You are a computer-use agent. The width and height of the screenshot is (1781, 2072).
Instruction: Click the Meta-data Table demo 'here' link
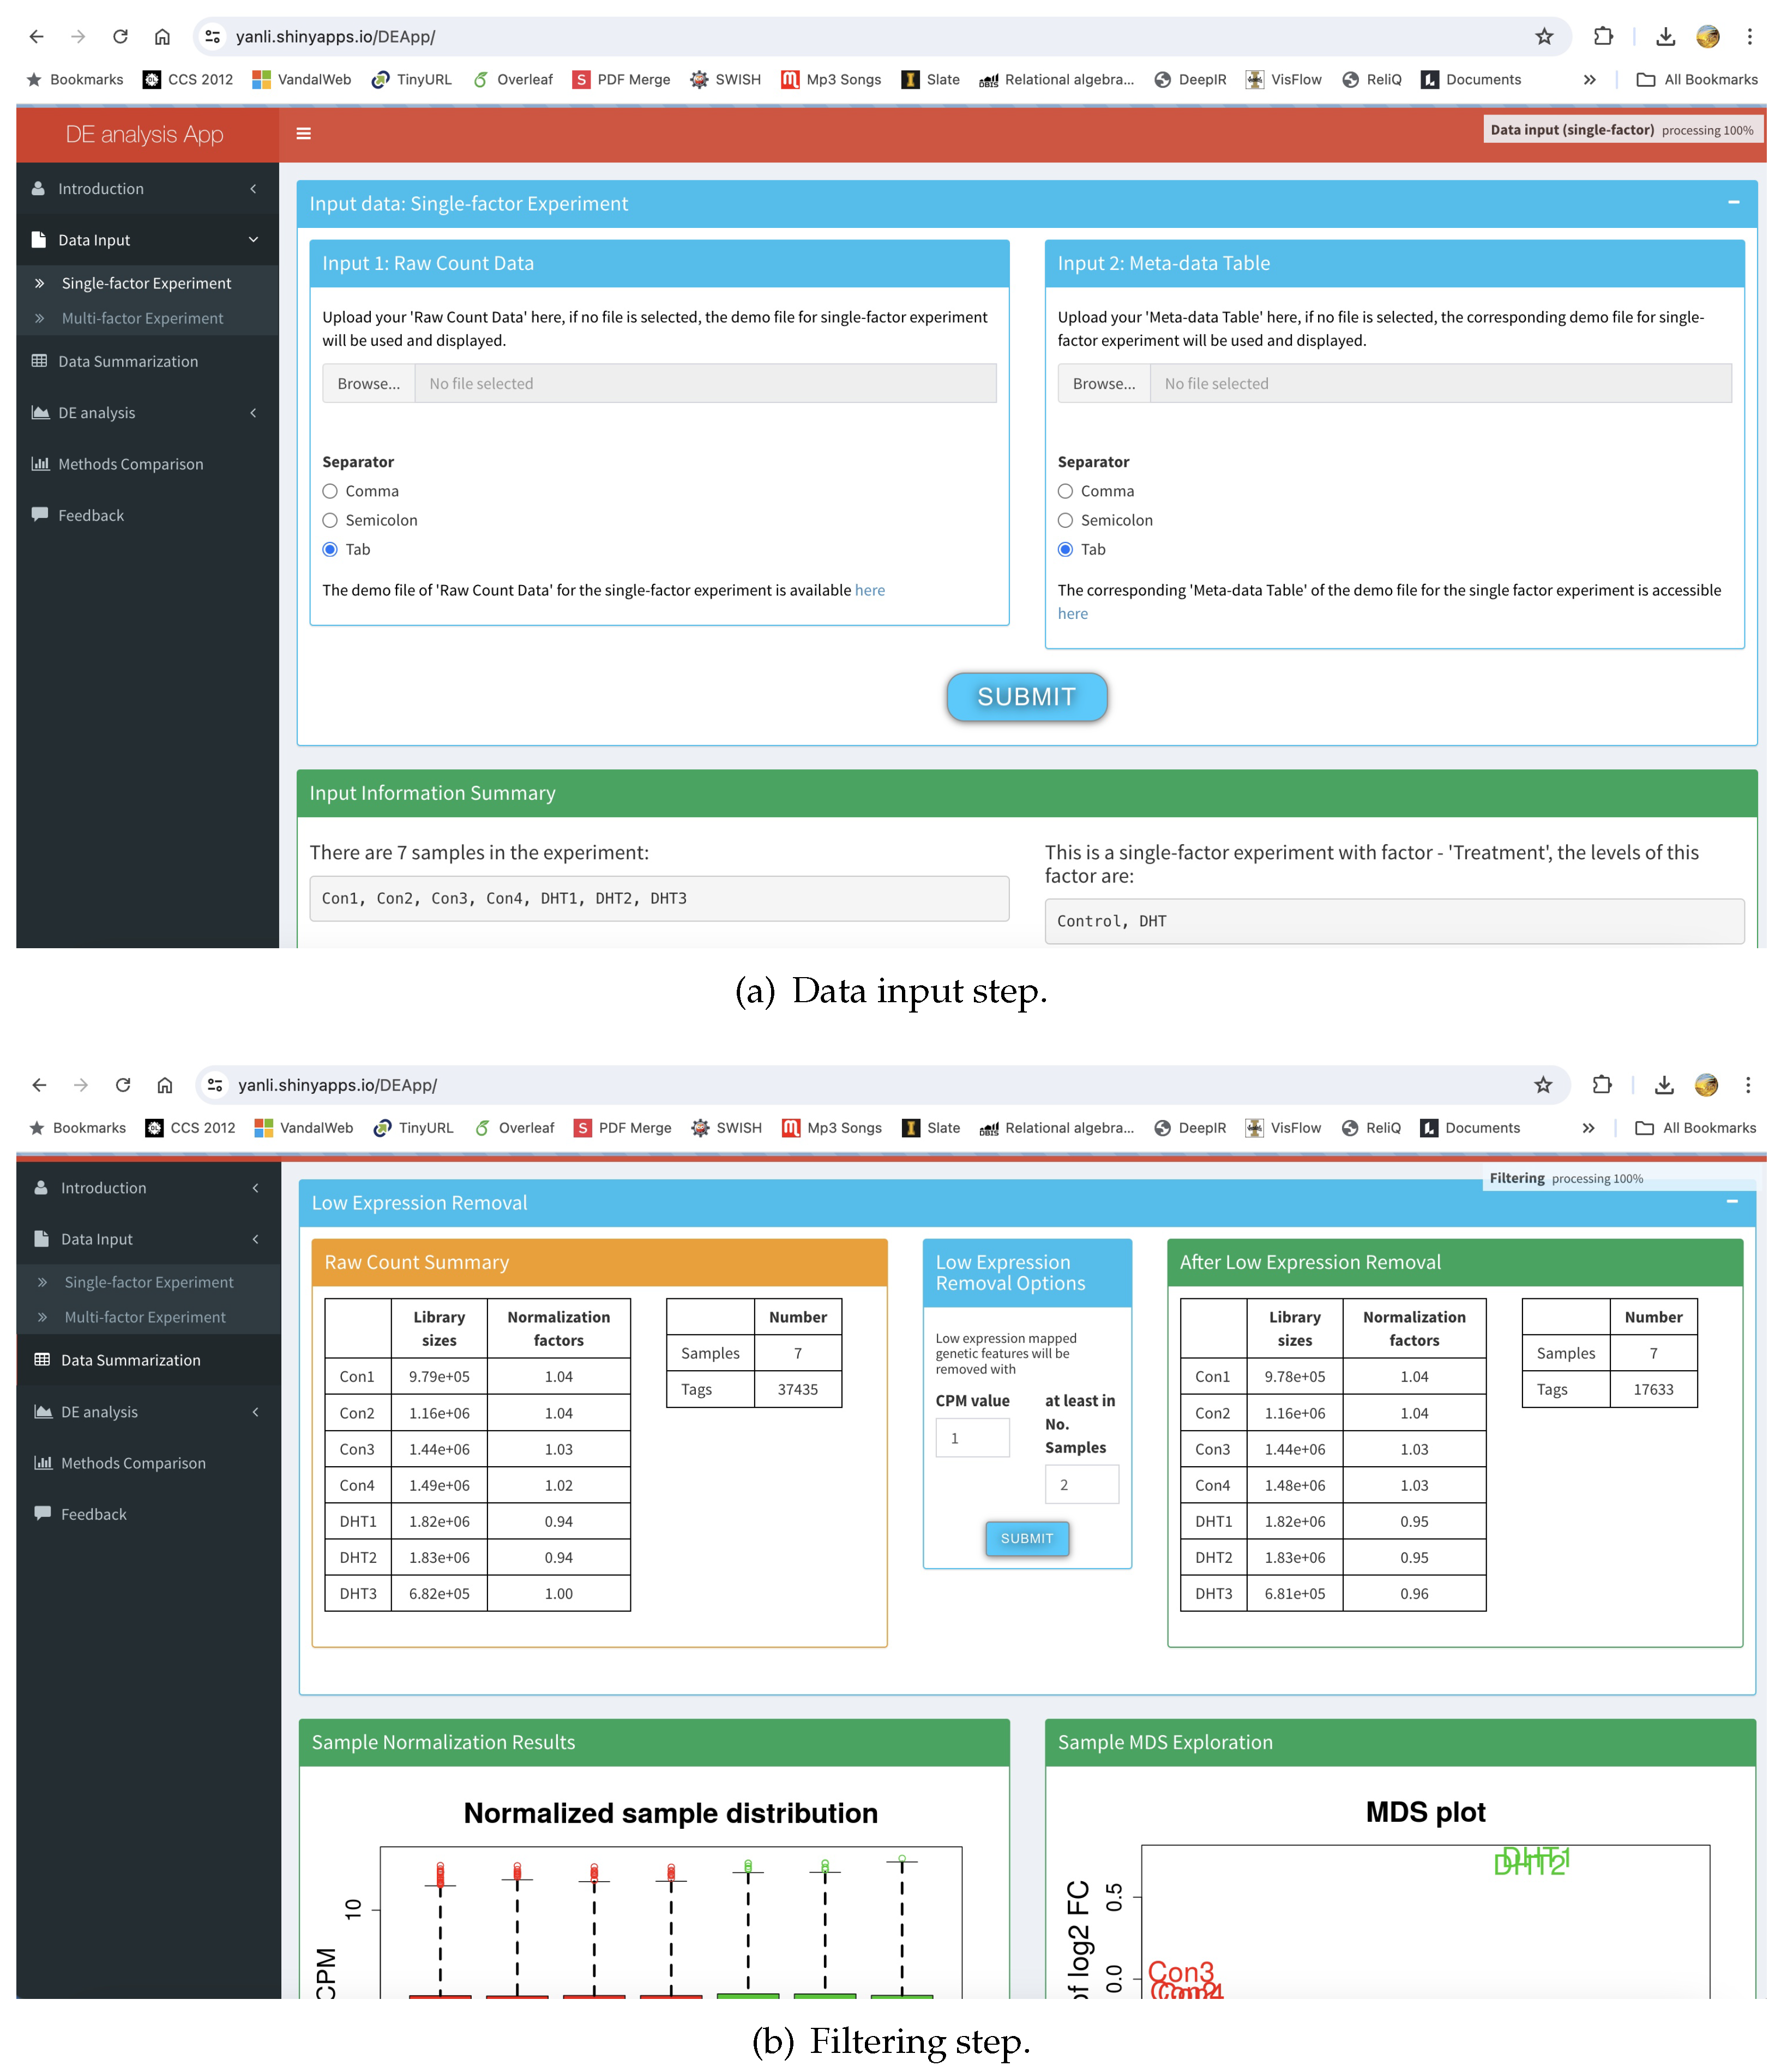[x=1072, y=614]
